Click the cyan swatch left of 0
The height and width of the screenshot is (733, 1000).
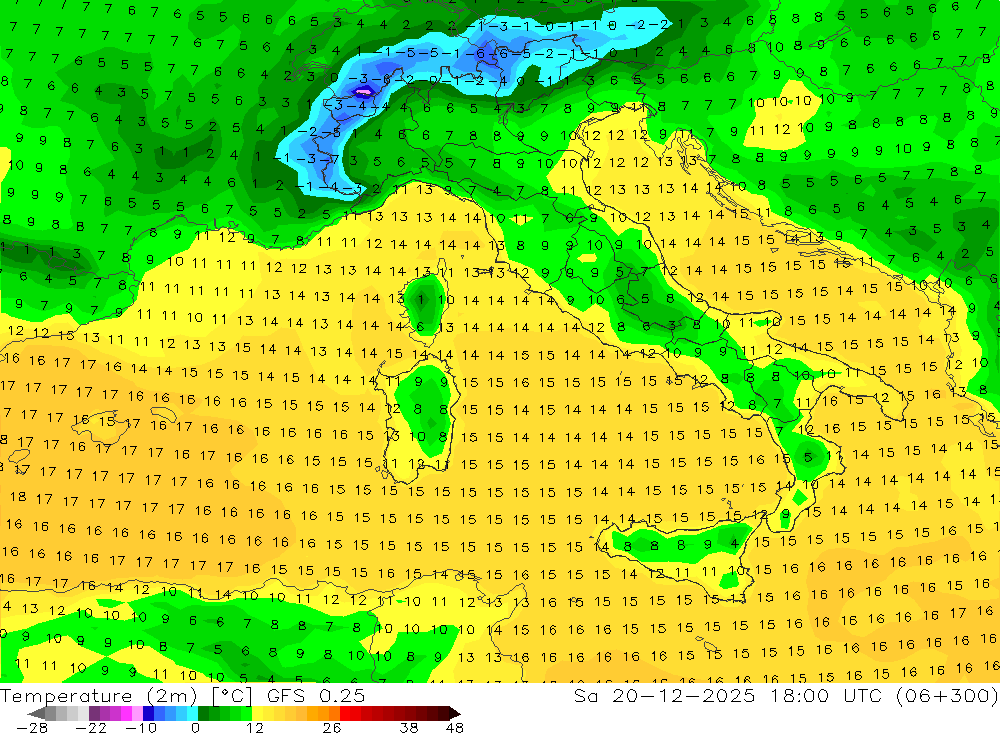(192, 713)
